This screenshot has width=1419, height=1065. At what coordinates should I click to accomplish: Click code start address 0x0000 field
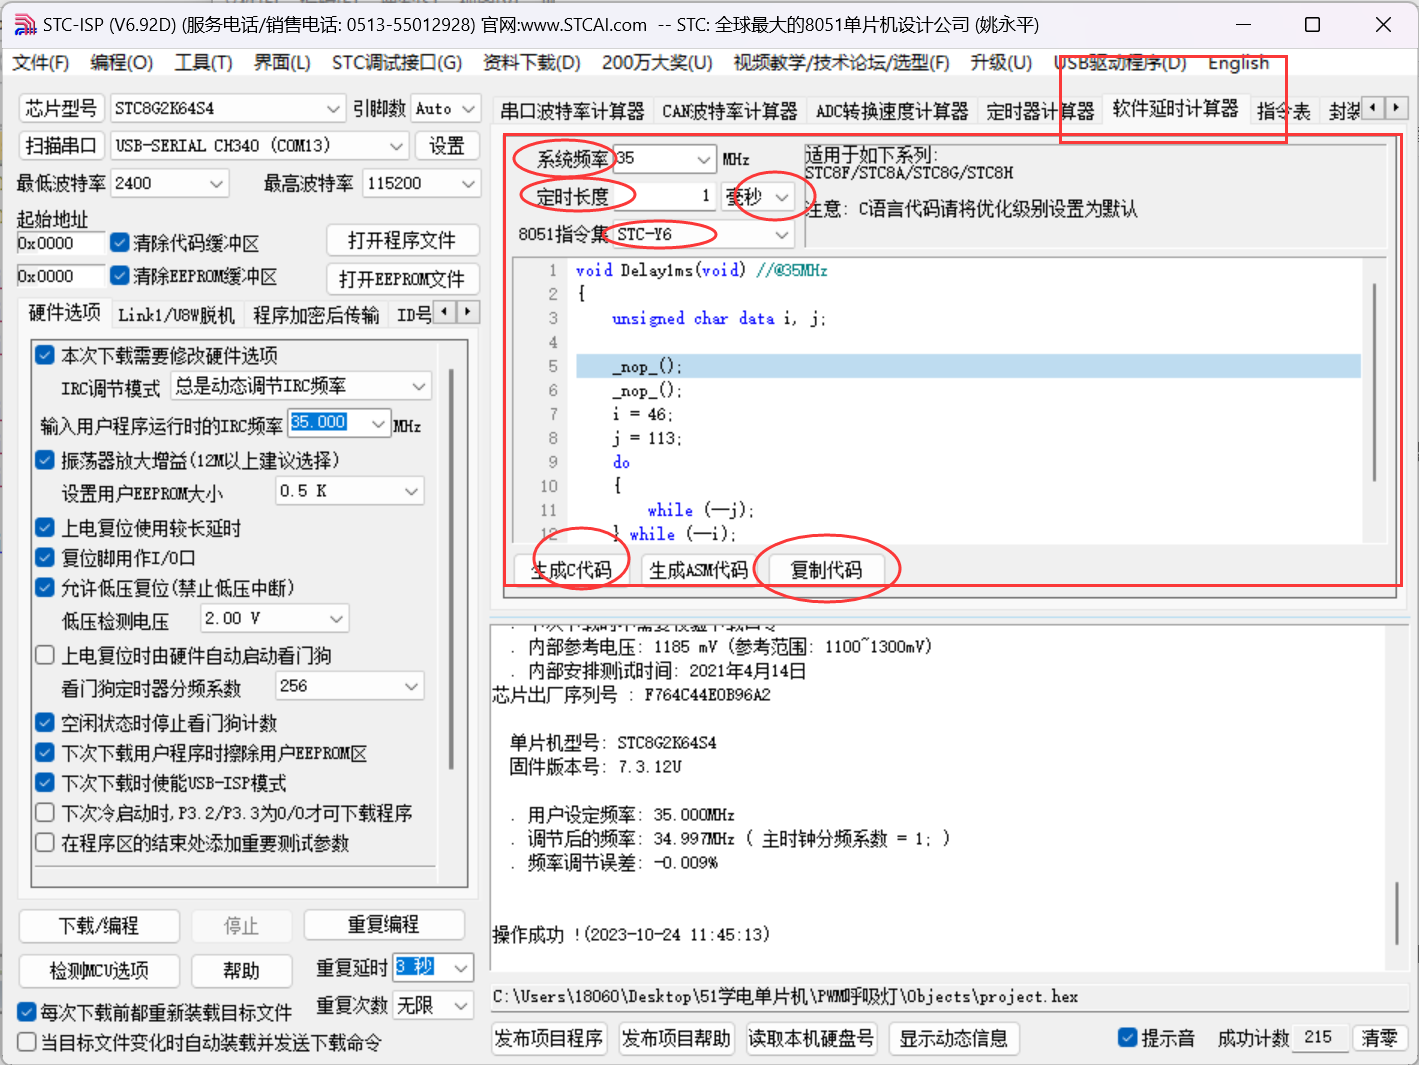[x=60, y=243]
